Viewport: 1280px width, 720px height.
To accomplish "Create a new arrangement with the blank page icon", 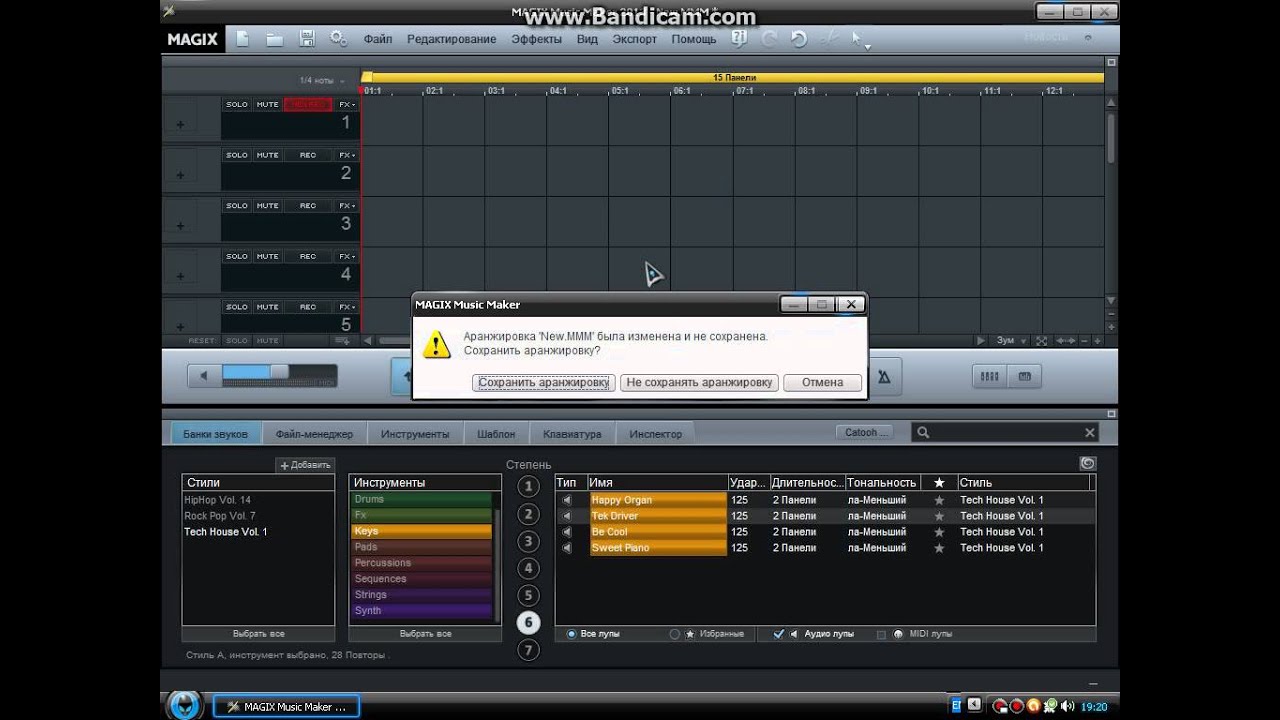I will pos(242,39).
